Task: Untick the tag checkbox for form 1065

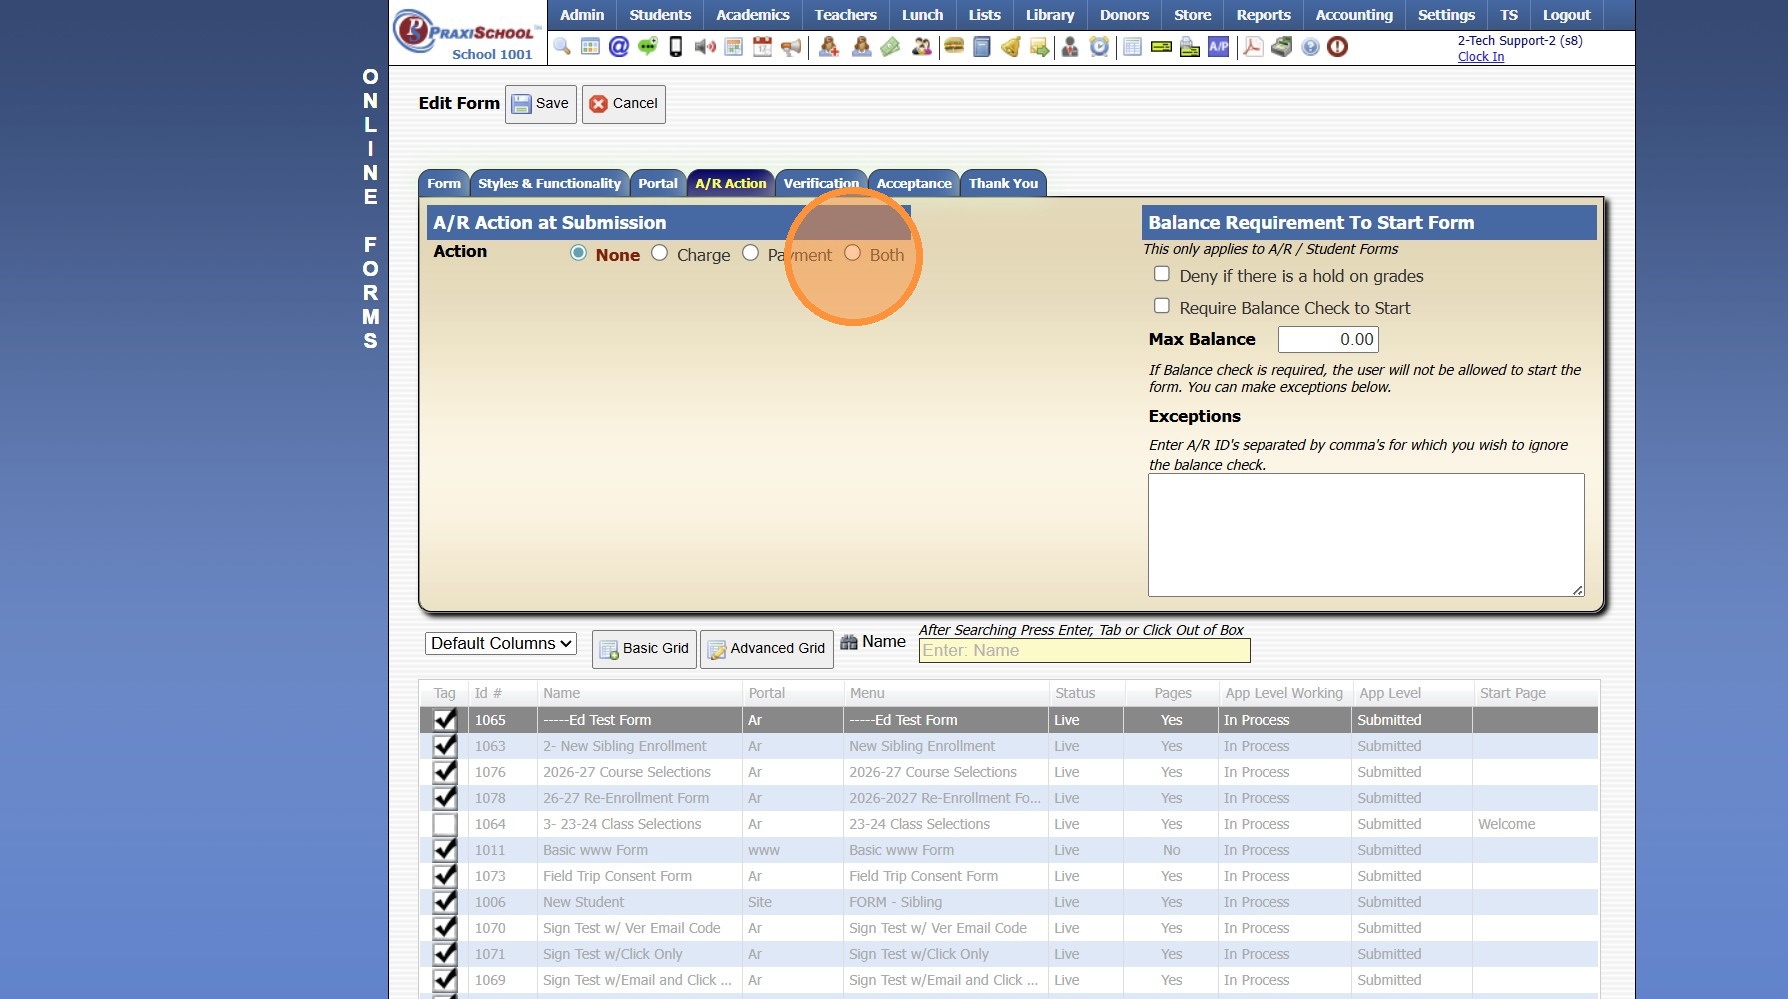Action: (445, 720)
